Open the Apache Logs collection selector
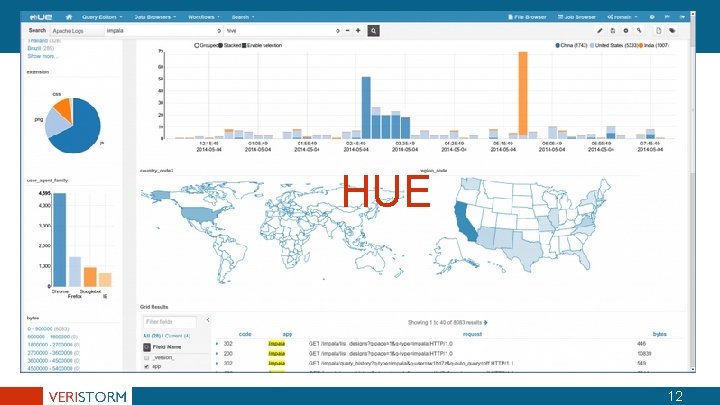The height and width of the screenshot is (405, 720). (x=77, y=31)
